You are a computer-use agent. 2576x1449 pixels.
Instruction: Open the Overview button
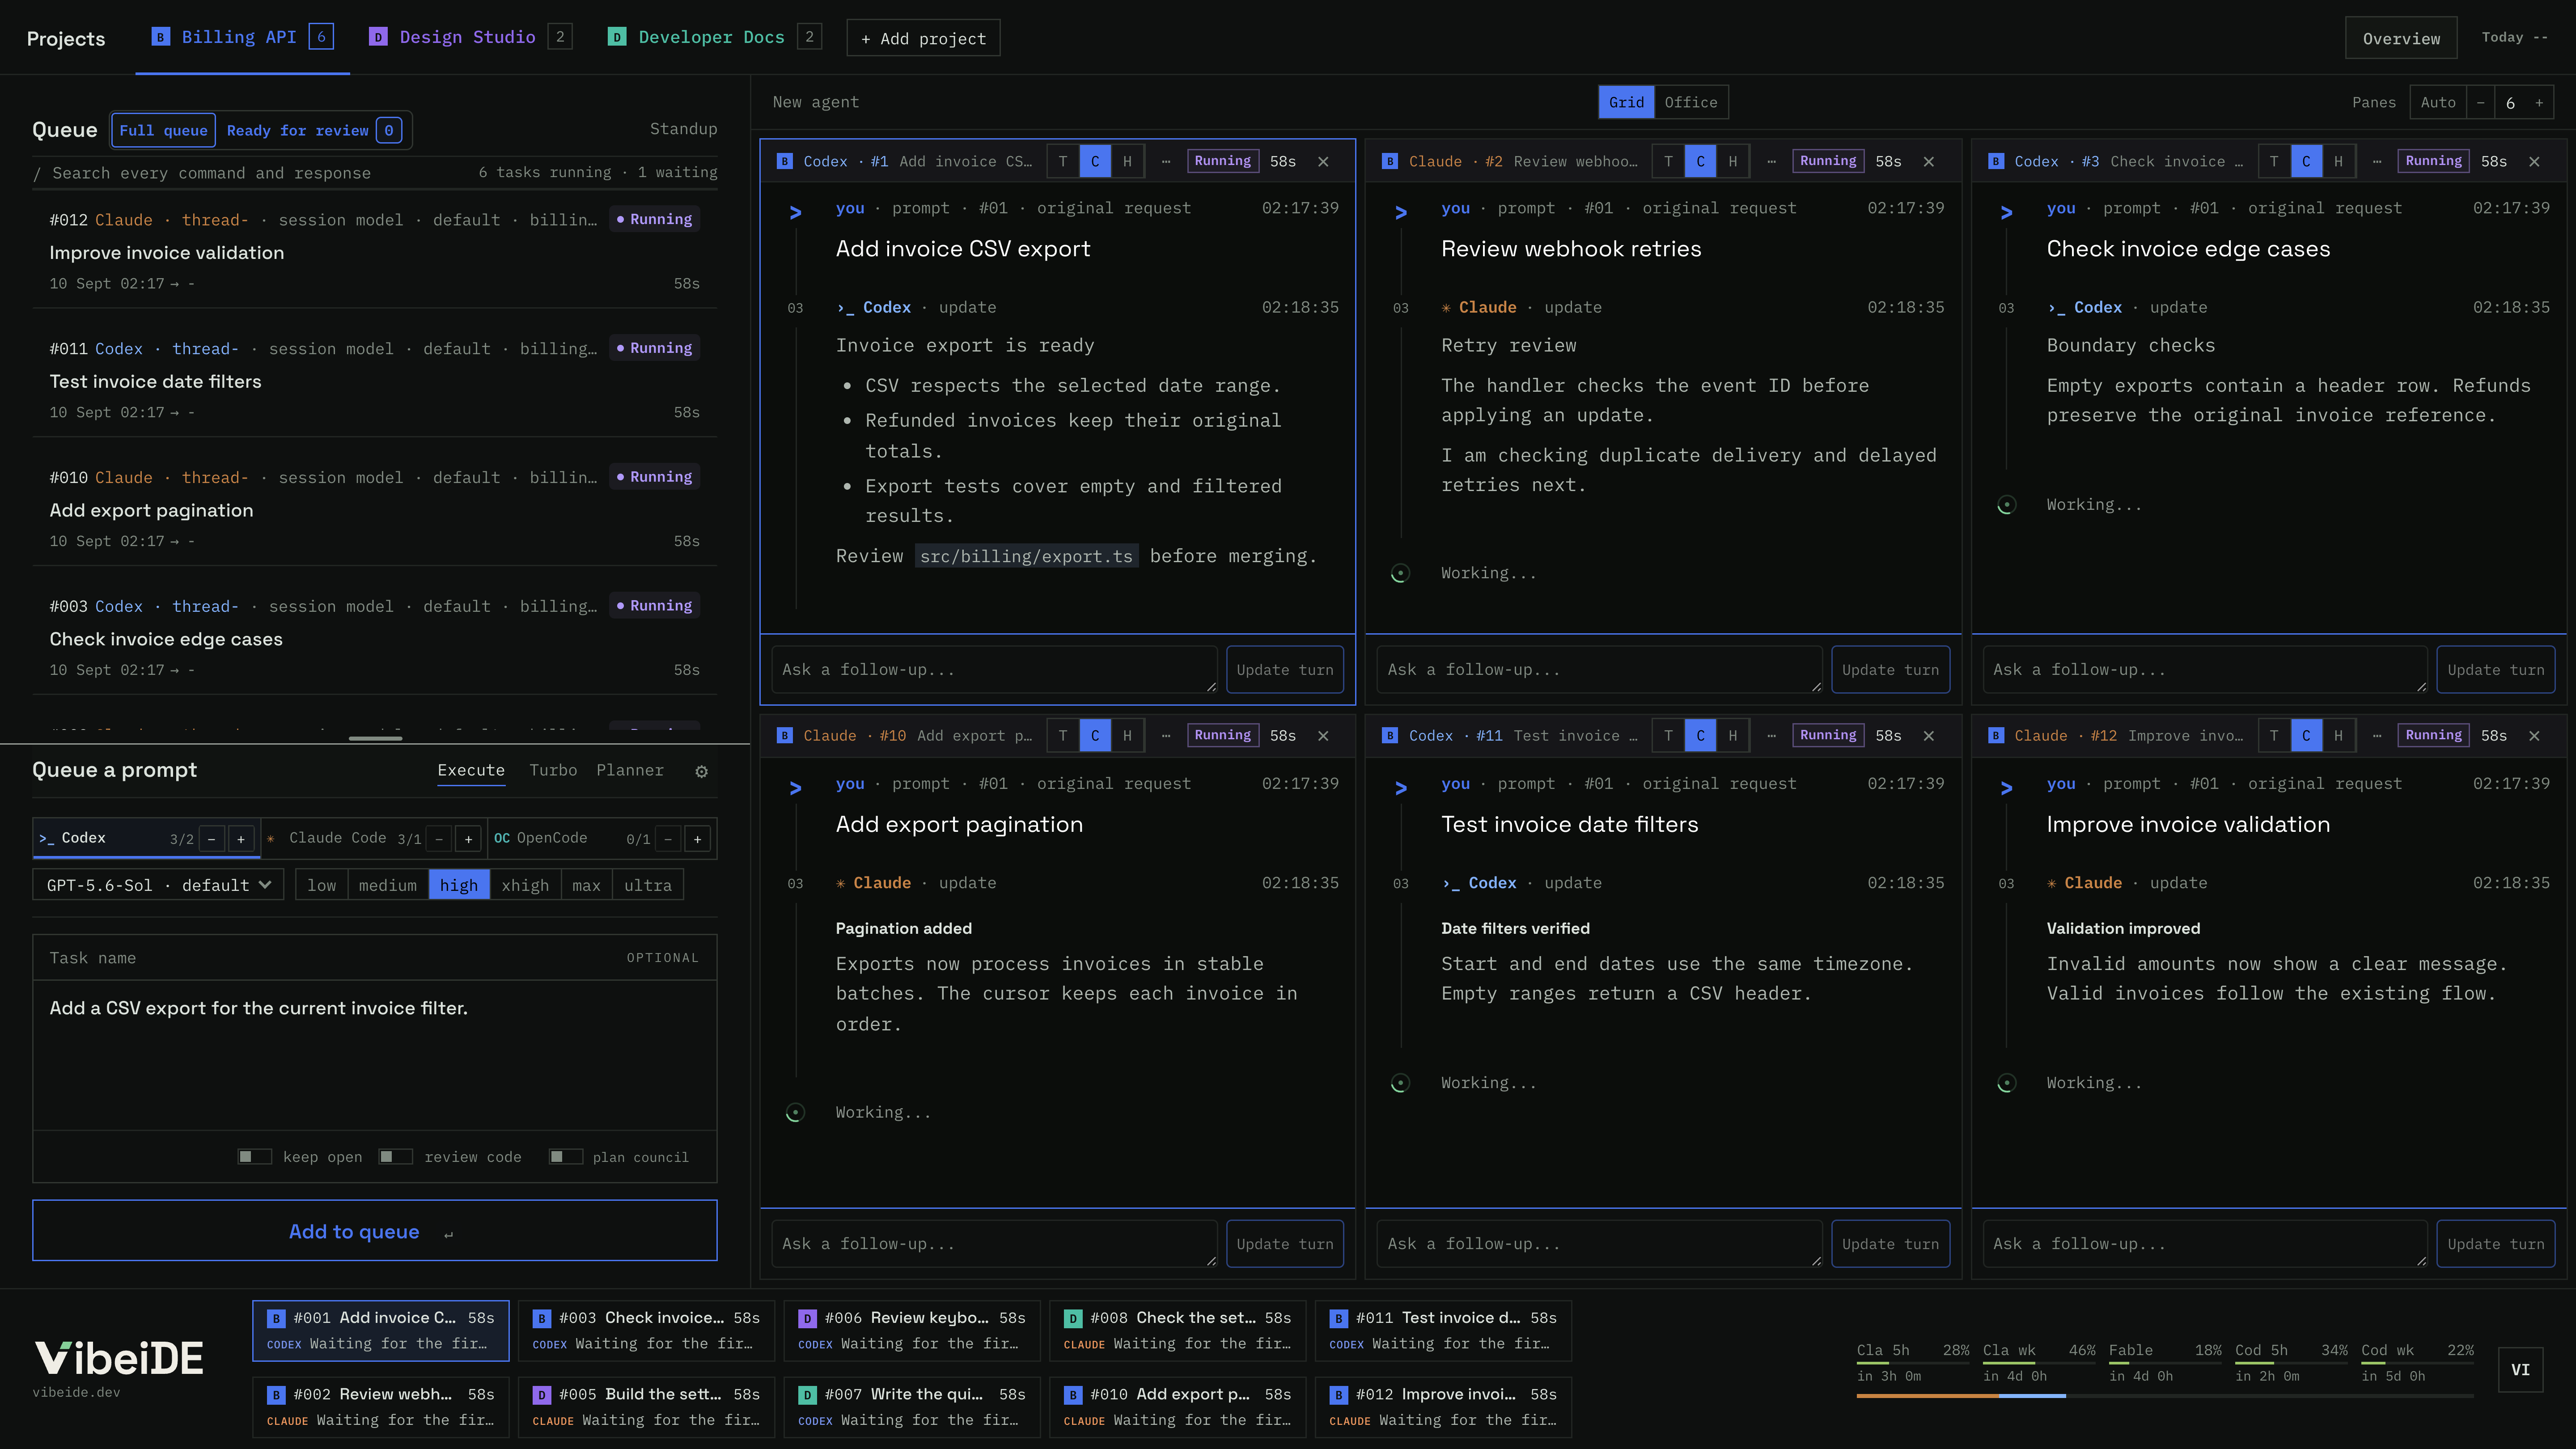point(2401,38)
